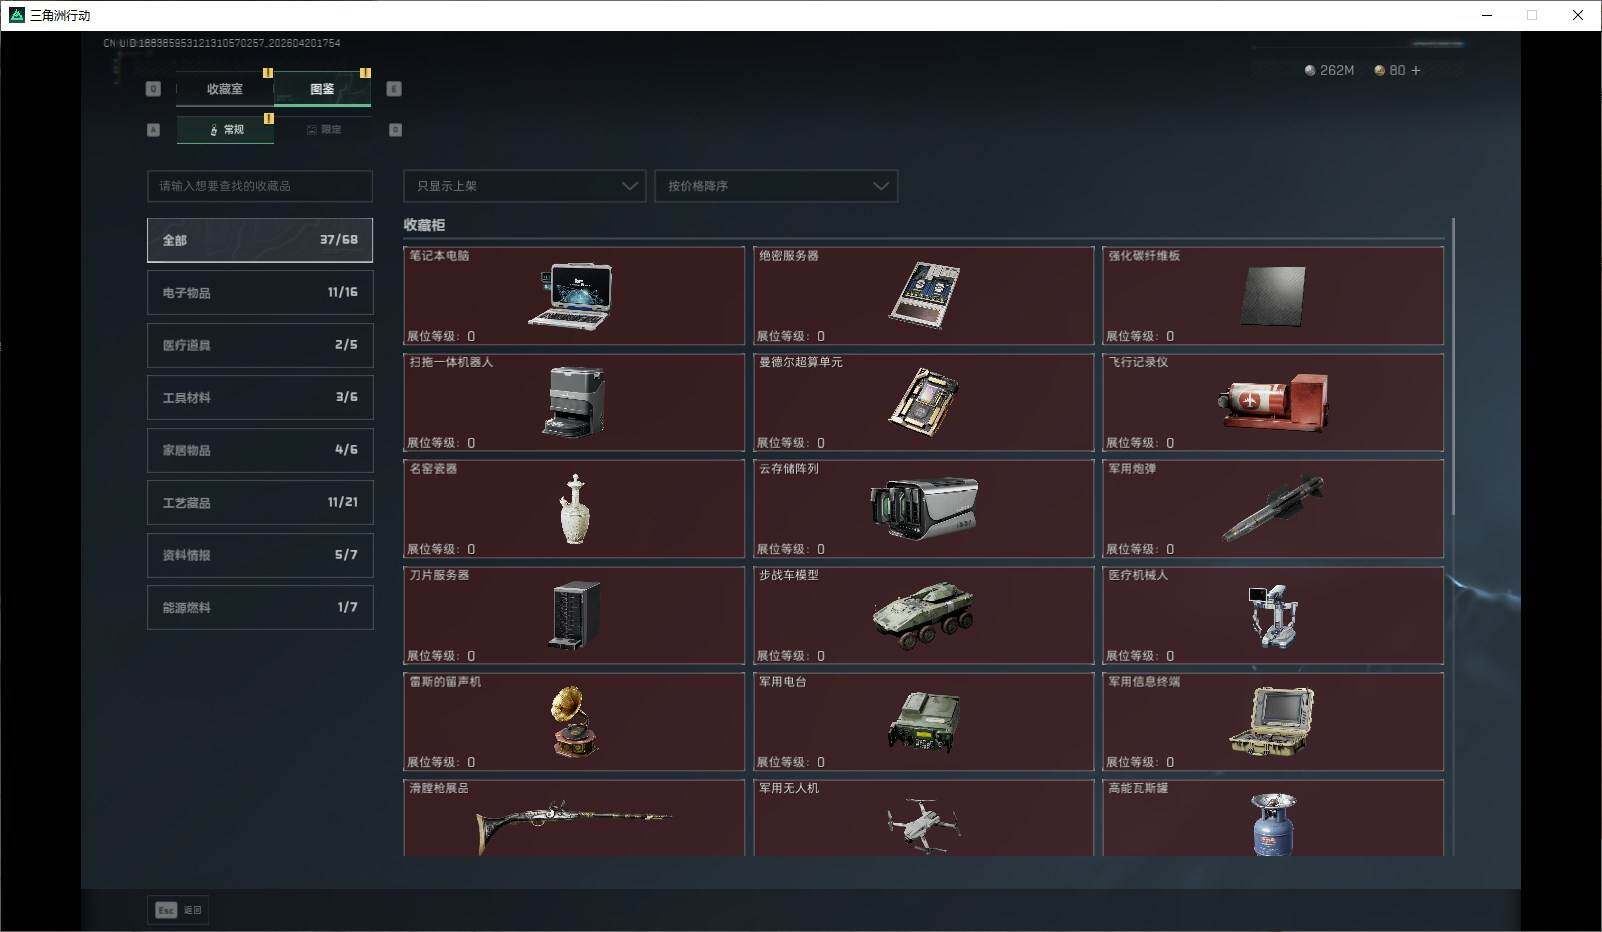Image resolution: width=1602 pixels, height=932 pixels.
Task: Filter by 工艺藏品 category
Action: click(x=260, y=503)
